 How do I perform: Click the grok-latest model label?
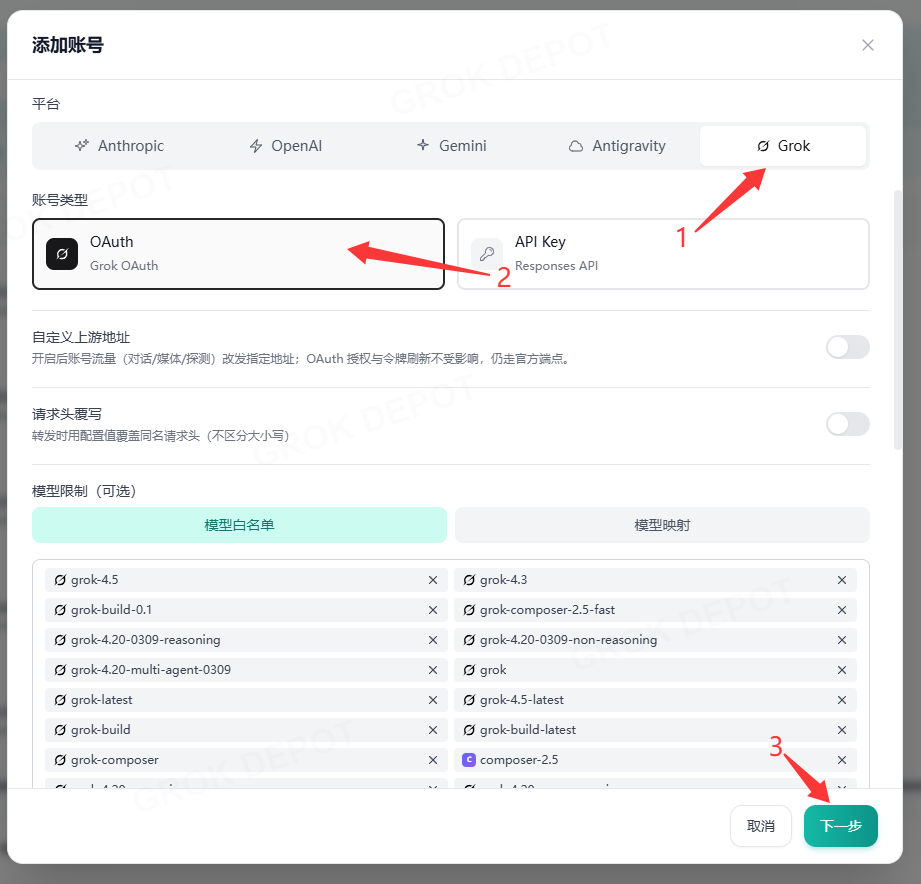[x=102, y=700]
